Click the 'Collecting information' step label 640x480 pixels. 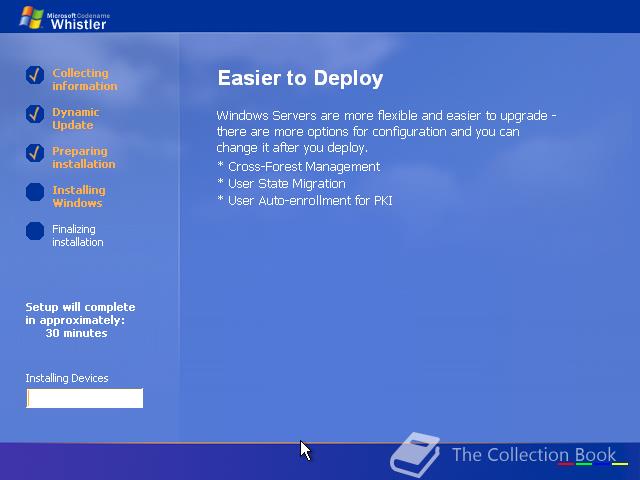click(84, 79)
